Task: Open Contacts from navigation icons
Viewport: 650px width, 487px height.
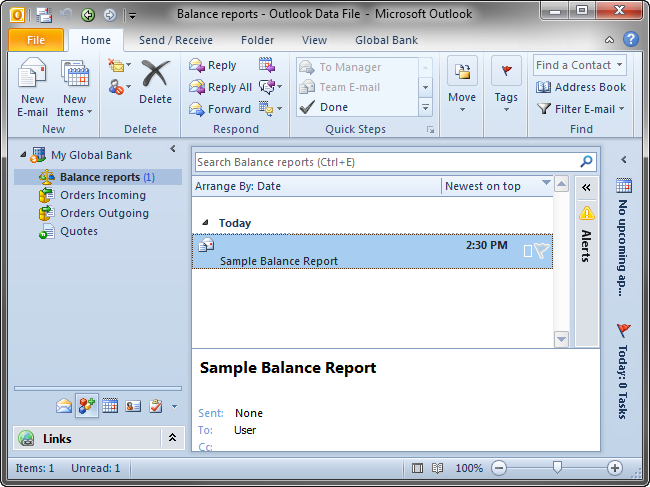Action: tap(133, 406)
